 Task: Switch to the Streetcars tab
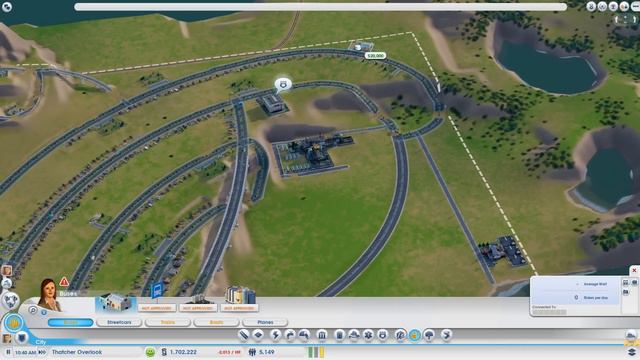[119, 322]
